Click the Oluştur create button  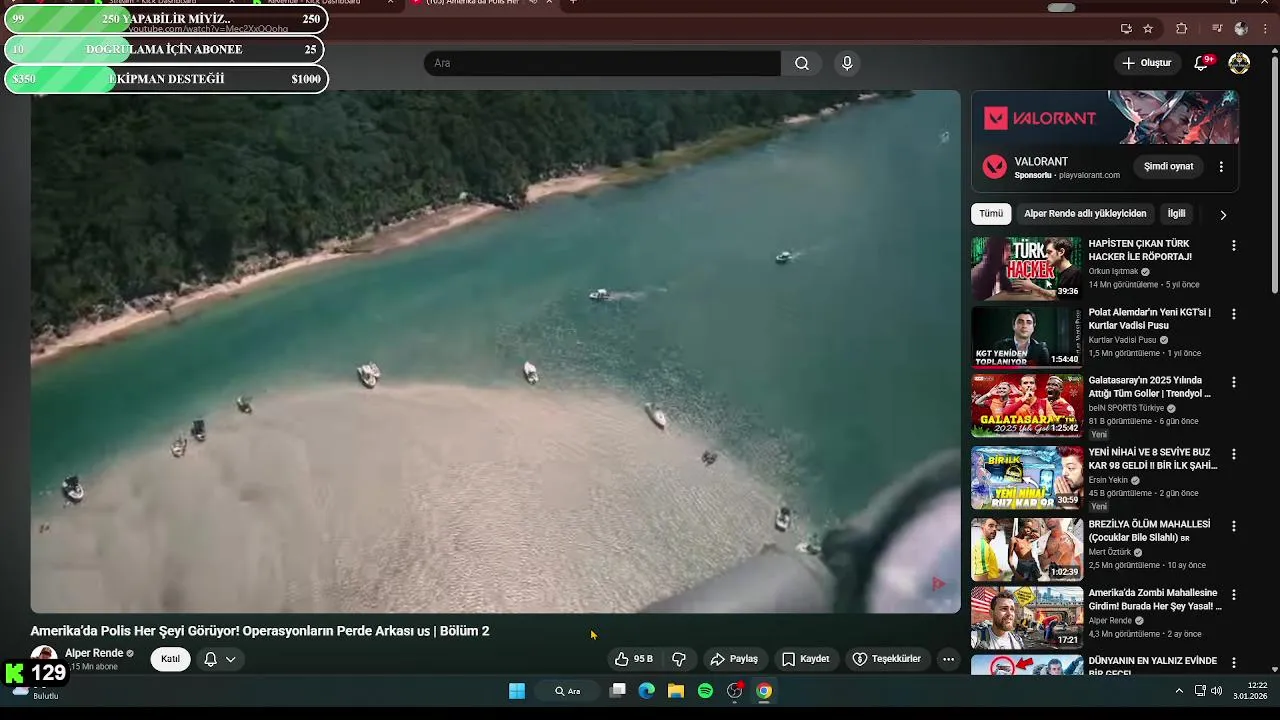(1146, 63)
